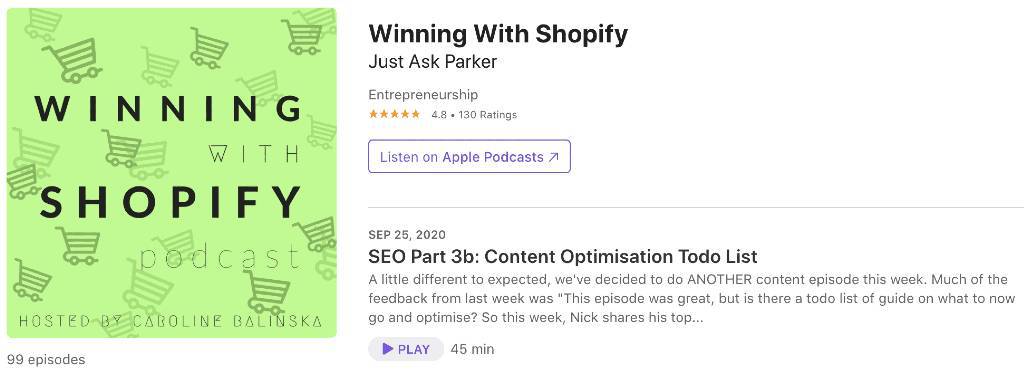The width and height of the screenshot is (1024, 373).
Task: Click the shopping cart icon above SHOPIFY's letter O
Action: (121, 147)
